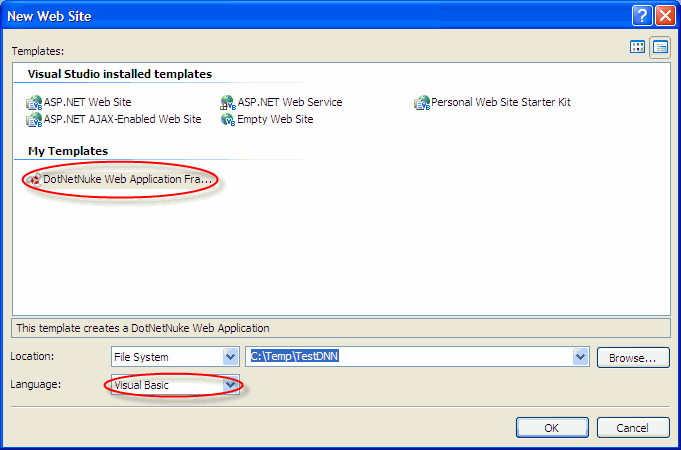Click the Location: label
This screenshot has width=681, height=450.
33,357
